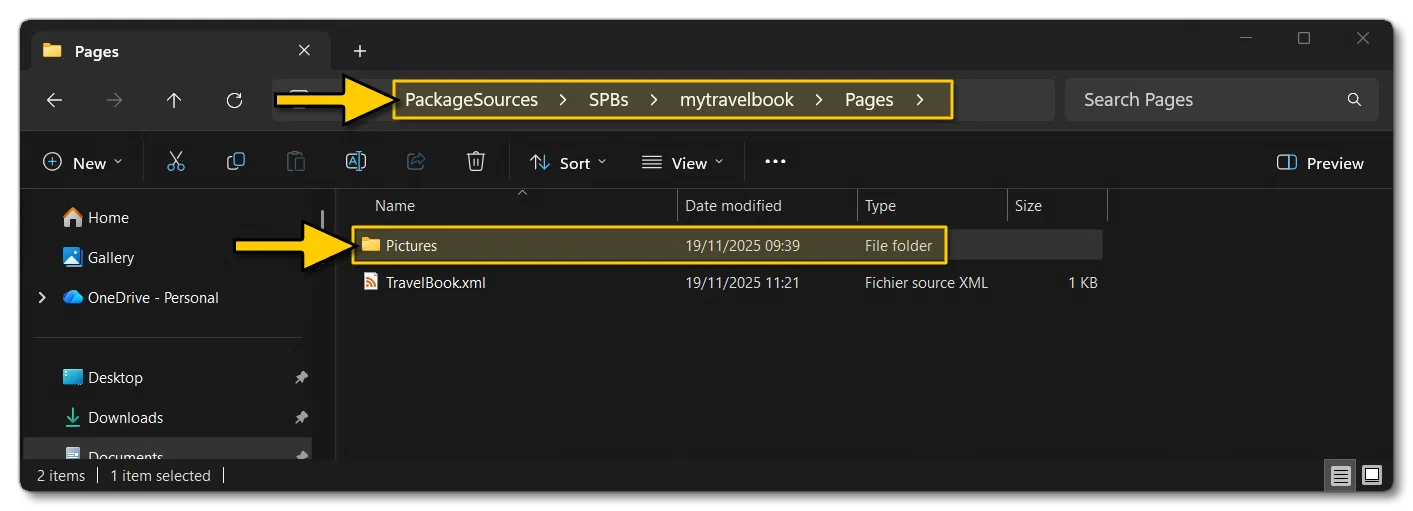Viewport: 1413px width, 511px height.
Task: Open the Sort dropdown menu
Action: (567, 163)
